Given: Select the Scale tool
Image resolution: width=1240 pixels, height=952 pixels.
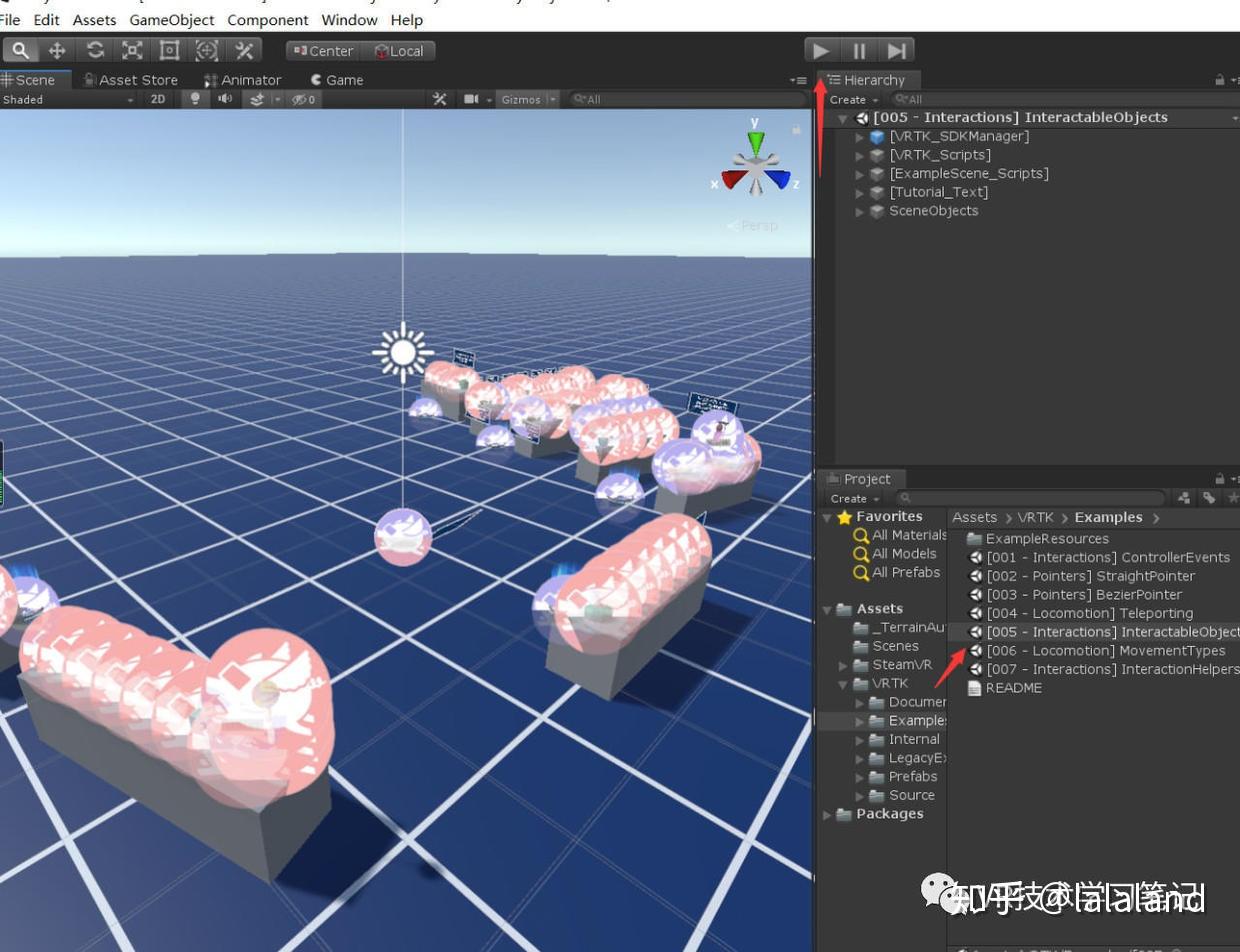Looking at the screenshot, I should click(131, 50).
